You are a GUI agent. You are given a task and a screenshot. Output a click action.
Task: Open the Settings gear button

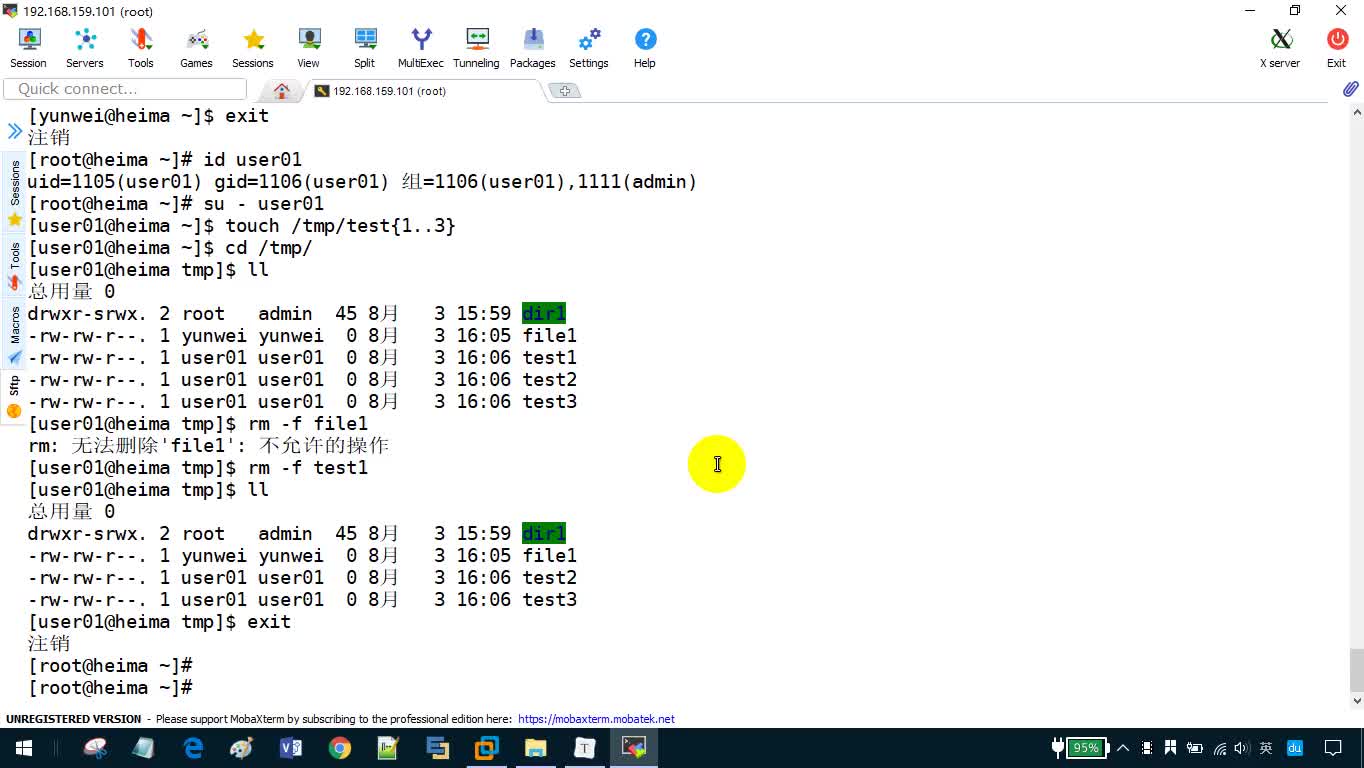589,48
